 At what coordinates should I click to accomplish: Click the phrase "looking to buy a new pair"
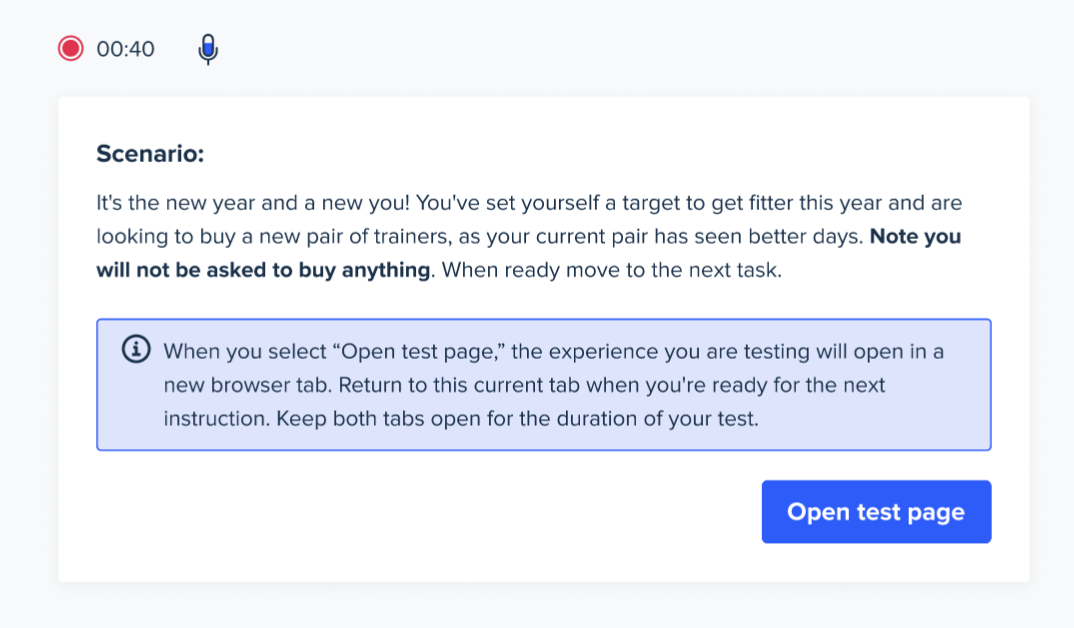(x=221, y=236)
